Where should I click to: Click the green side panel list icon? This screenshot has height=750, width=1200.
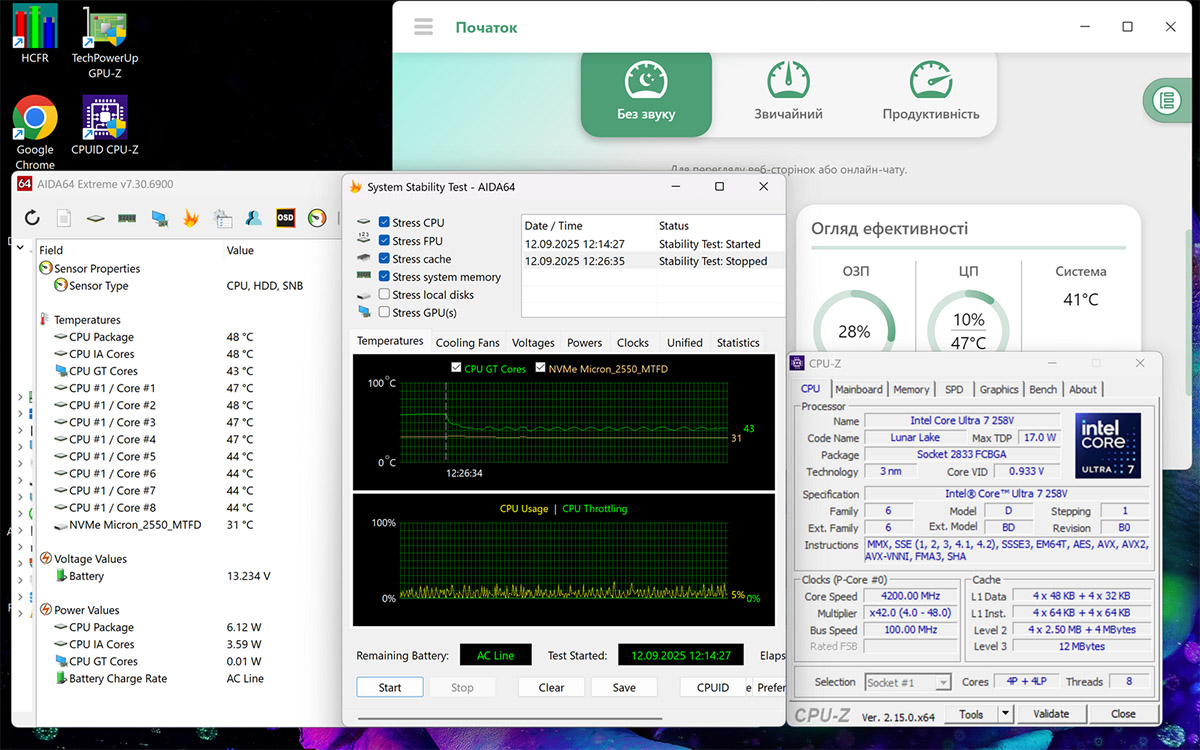[x=1165, y=100]
